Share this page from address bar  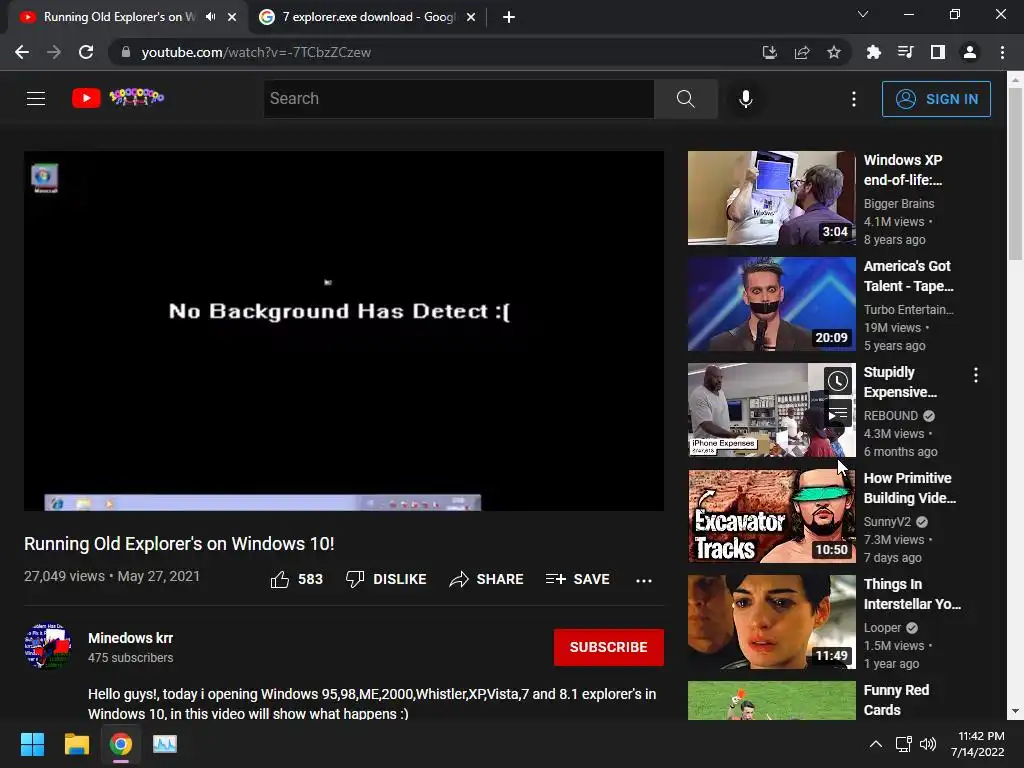802,52
